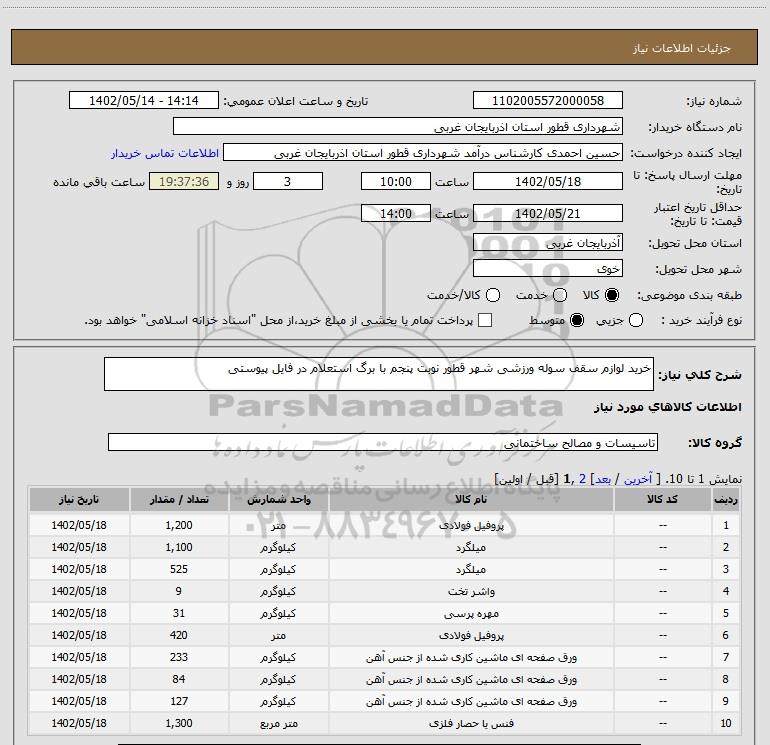The height and width of the screenshot is (745, 770).
Task: Select the کالا/خدمت radio button
Action: (x=493, y=295)
